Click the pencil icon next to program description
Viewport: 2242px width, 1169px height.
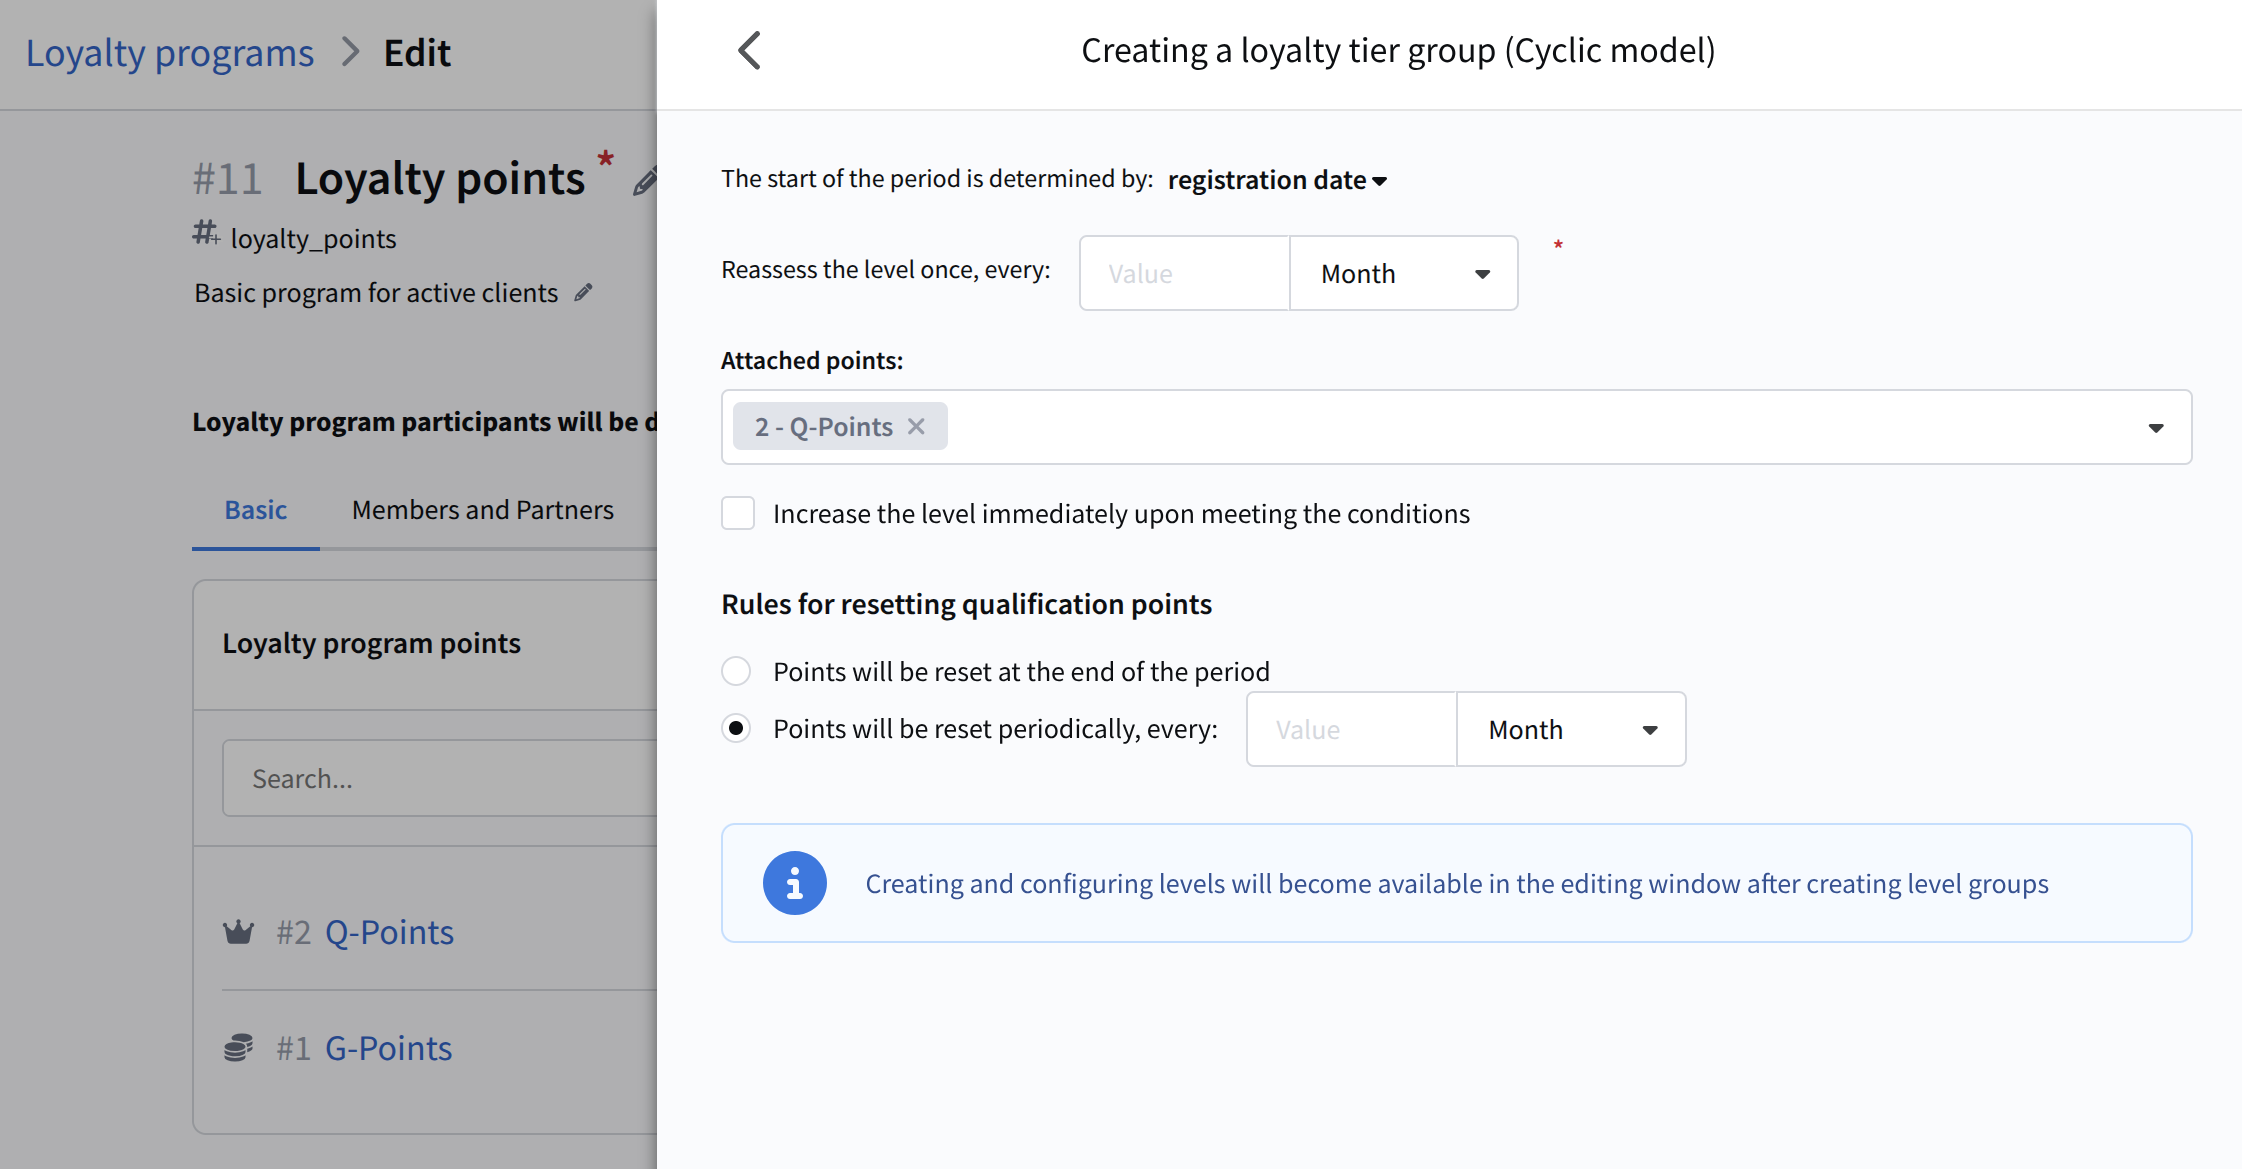click(x=583, y=292)
